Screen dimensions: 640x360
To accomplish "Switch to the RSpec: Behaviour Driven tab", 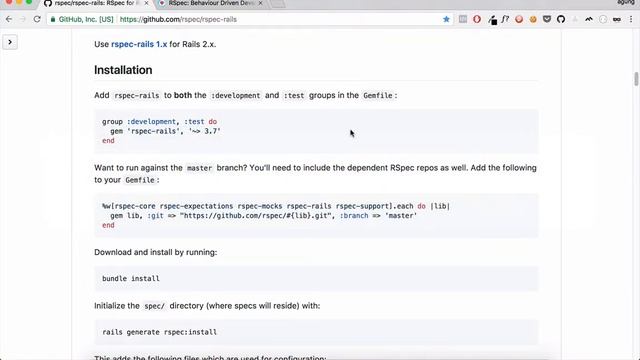I will [x=211, y=3].
